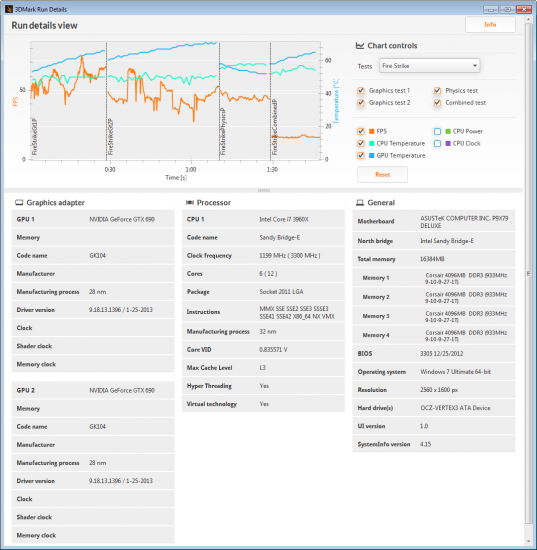Image resolution: width=537 pixels, height=550 pixels.
Task: Click the 3DMark app icon in title bar
Action: (x=9, y=9)
